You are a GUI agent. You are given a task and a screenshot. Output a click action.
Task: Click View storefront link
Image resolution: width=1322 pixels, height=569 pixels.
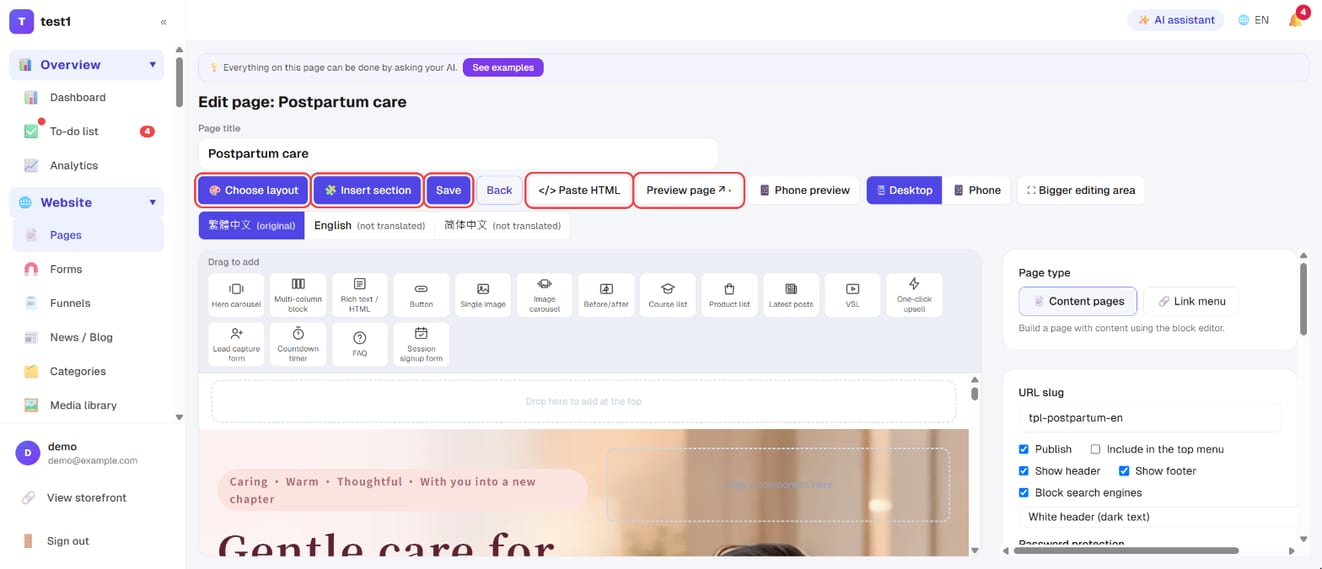pyautogui.click(x=86, y=498)
